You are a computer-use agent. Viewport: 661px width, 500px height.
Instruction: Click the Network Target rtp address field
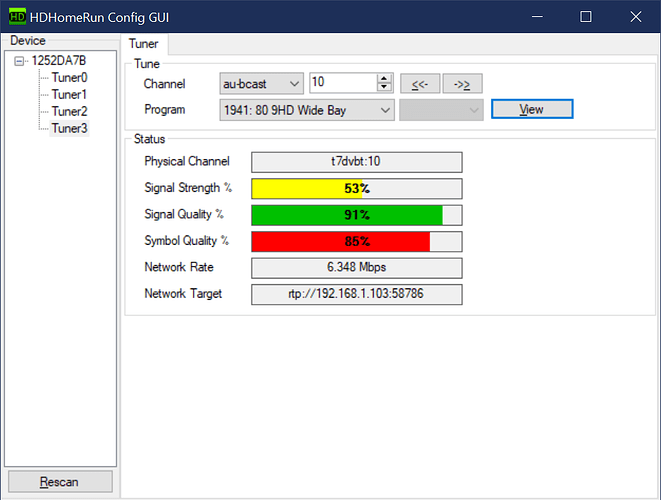357,294
